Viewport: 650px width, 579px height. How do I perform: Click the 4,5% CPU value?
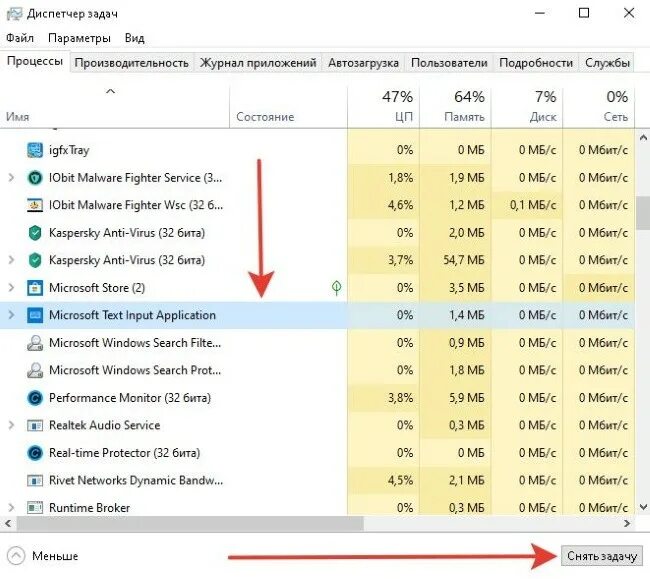click(x=400, y=480)
